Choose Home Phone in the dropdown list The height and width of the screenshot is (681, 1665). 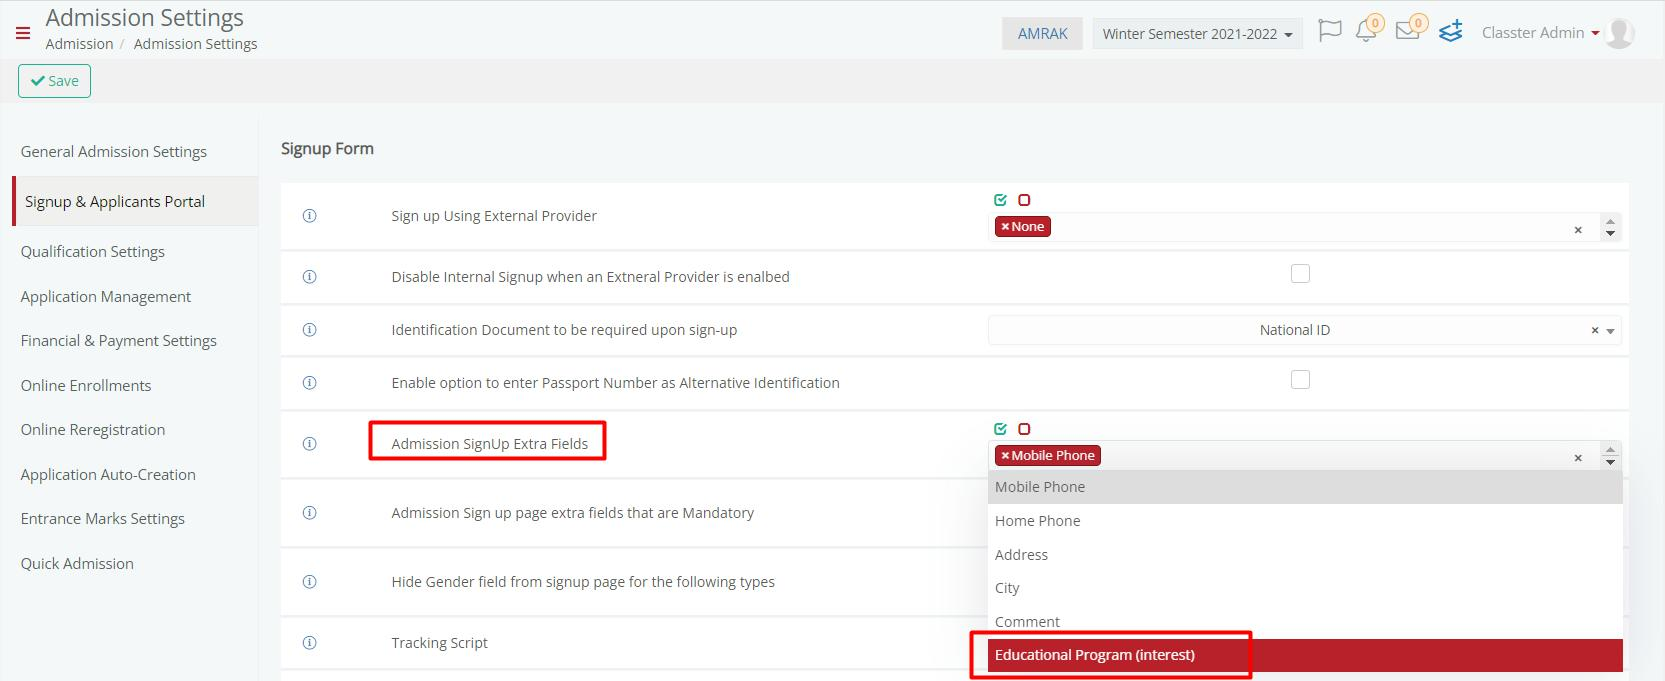(x=1305, y=521)
